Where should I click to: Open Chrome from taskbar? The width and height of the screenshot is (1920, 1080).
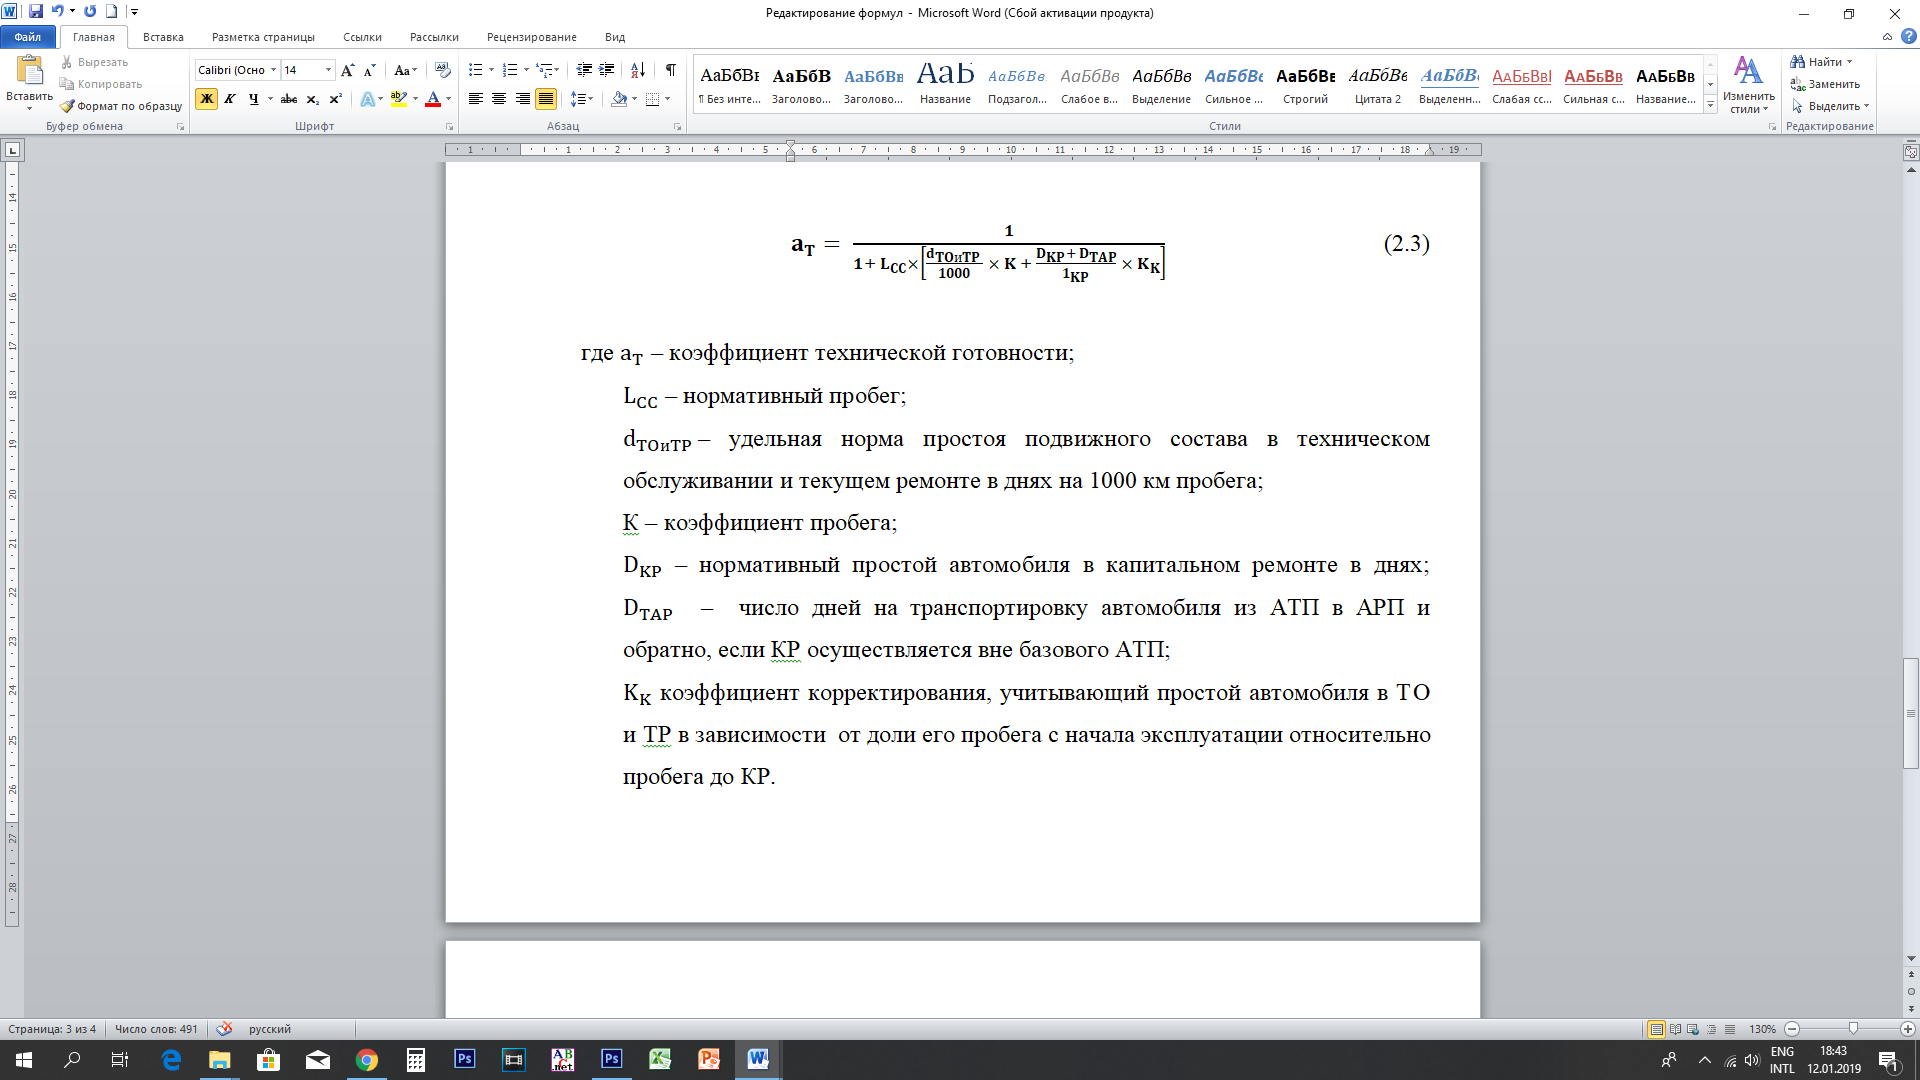coord(366,1060)
